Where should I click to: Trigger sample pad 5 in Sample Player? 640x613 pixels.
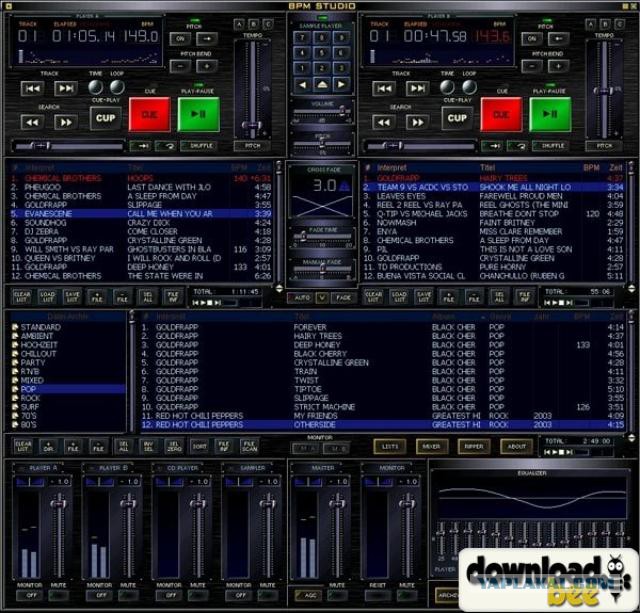[x=322, y=53]
